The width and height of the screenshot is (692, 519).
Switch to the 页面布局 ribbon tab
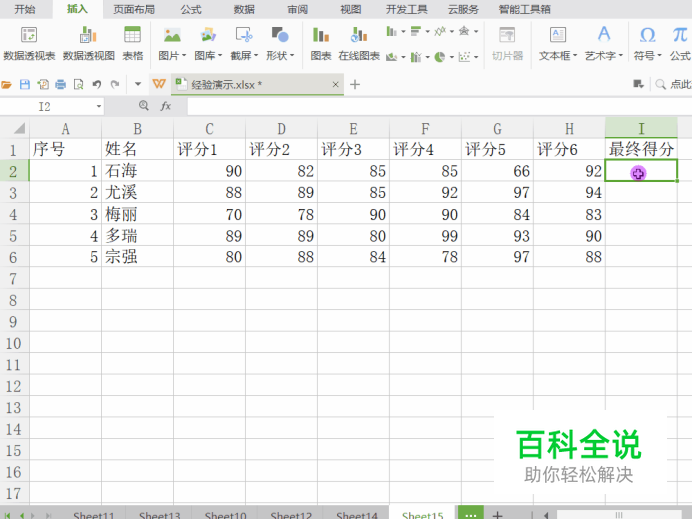coord(134,9)
